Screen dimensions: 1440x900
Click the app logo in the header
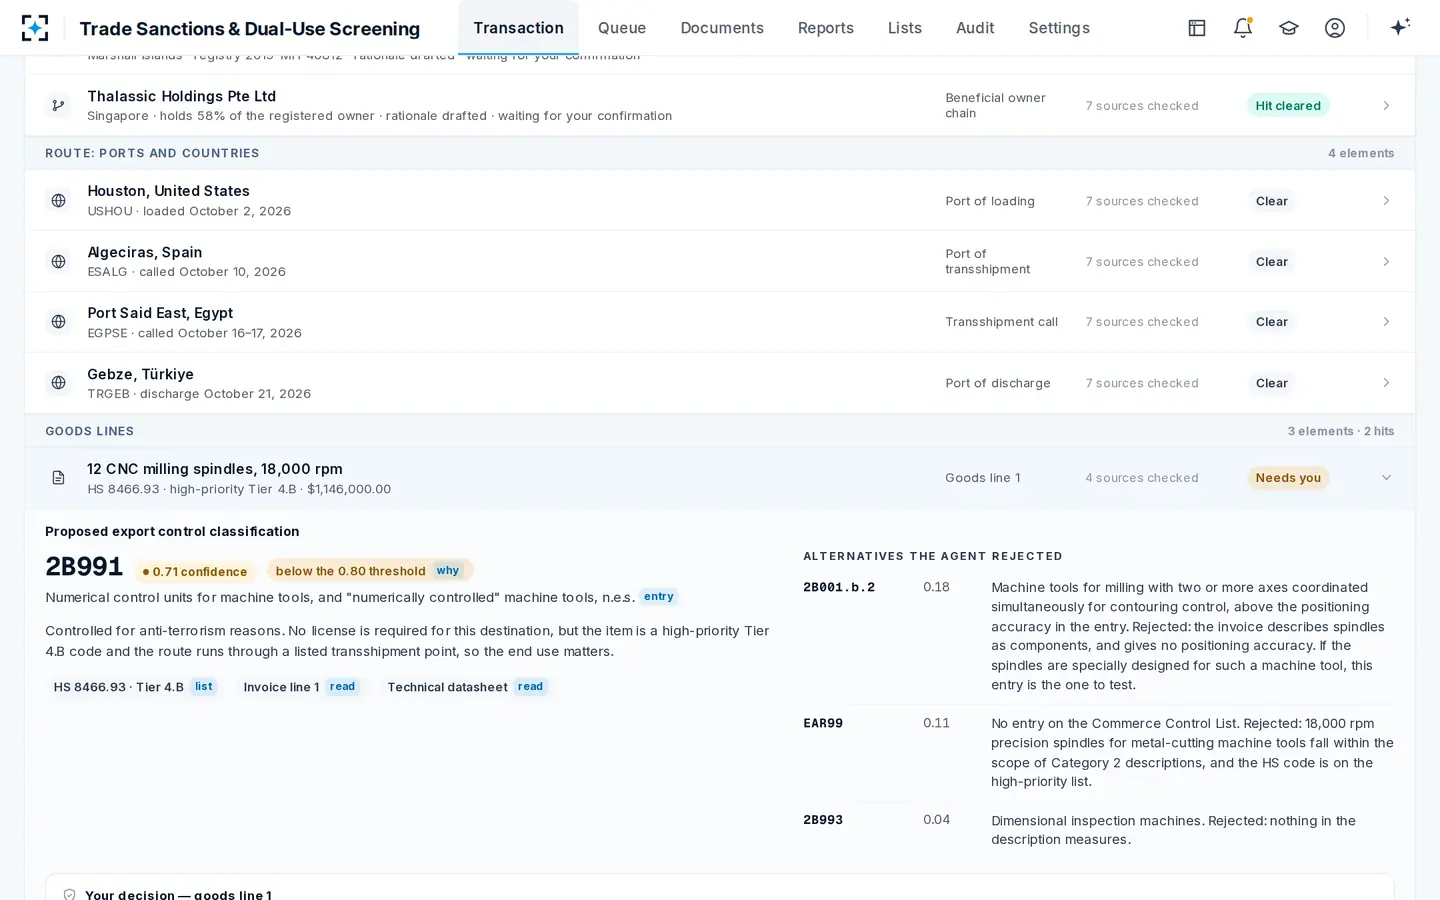pyautogui.click(x=35, y=28)
